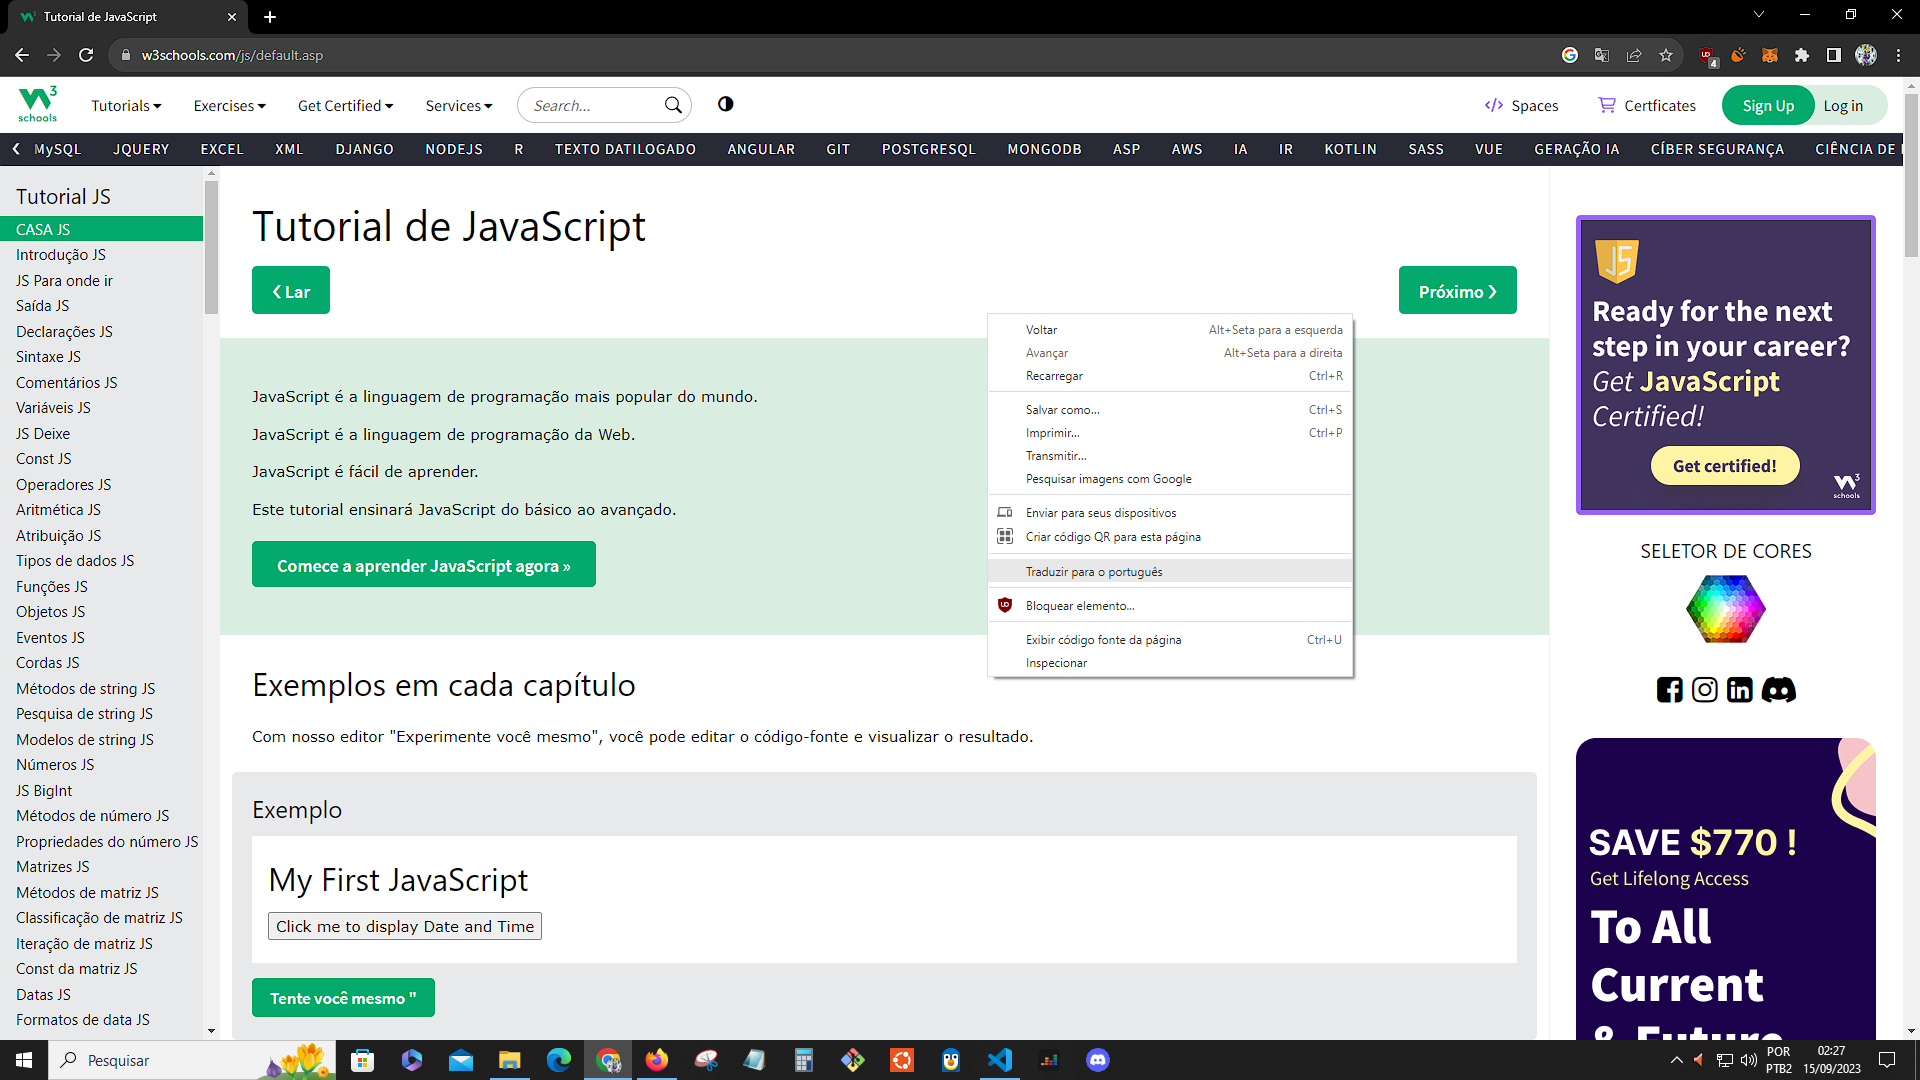
Task: Open the Spaces link
Action: (1521, 105)
